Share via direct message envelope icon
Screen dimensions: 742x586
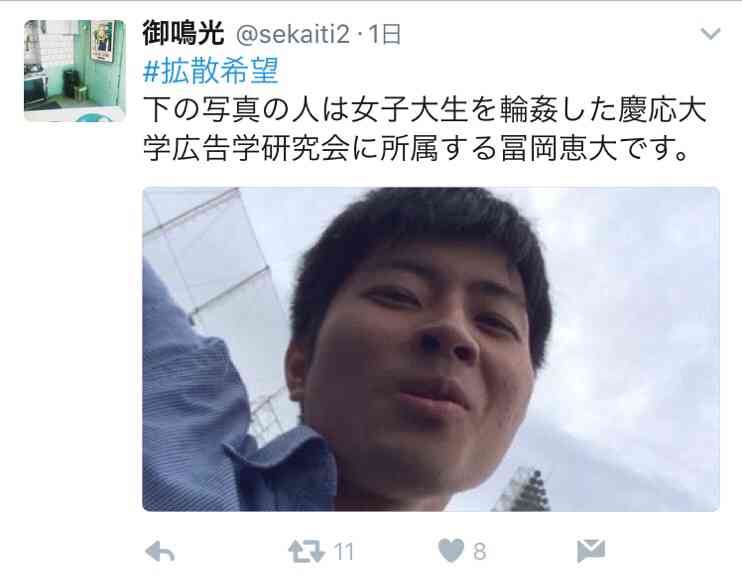[x=591, y=550]
